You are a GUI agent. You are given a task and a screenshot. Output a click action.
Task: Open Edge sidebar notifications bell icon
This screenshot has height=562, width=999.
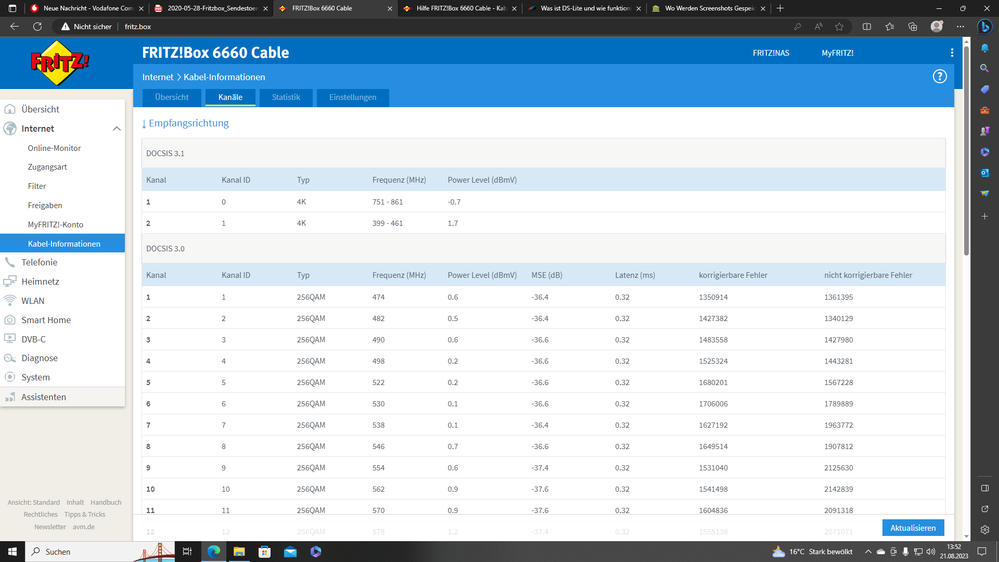point(984,48)
